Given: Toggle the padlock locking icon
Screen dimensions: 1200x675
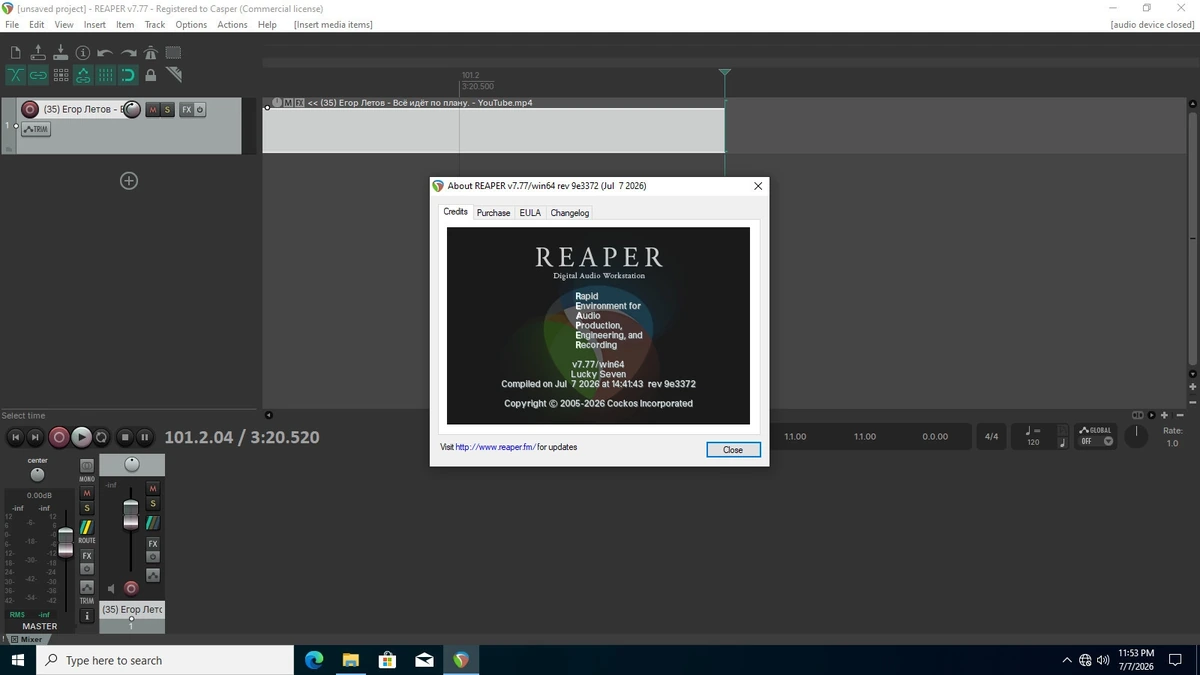Looking at the screenshot, I should click(151, 75).
